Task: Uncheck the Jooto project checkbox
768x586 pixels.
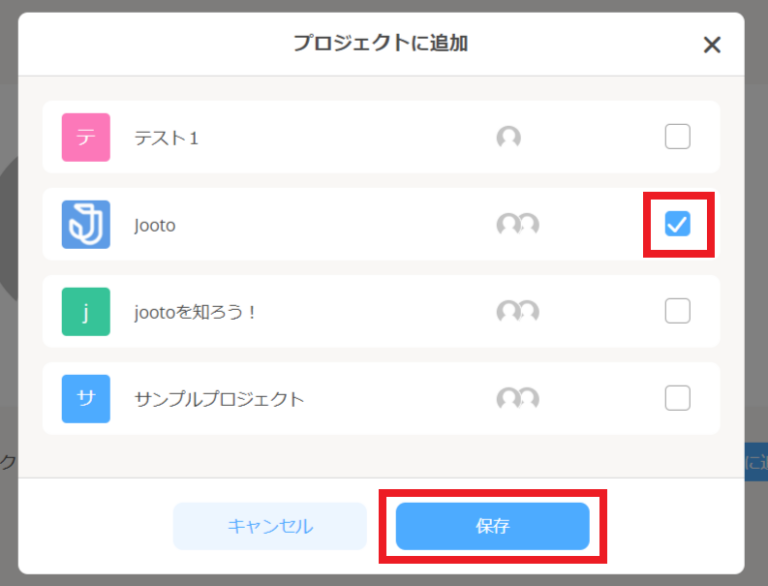Action: click(678, 225)
